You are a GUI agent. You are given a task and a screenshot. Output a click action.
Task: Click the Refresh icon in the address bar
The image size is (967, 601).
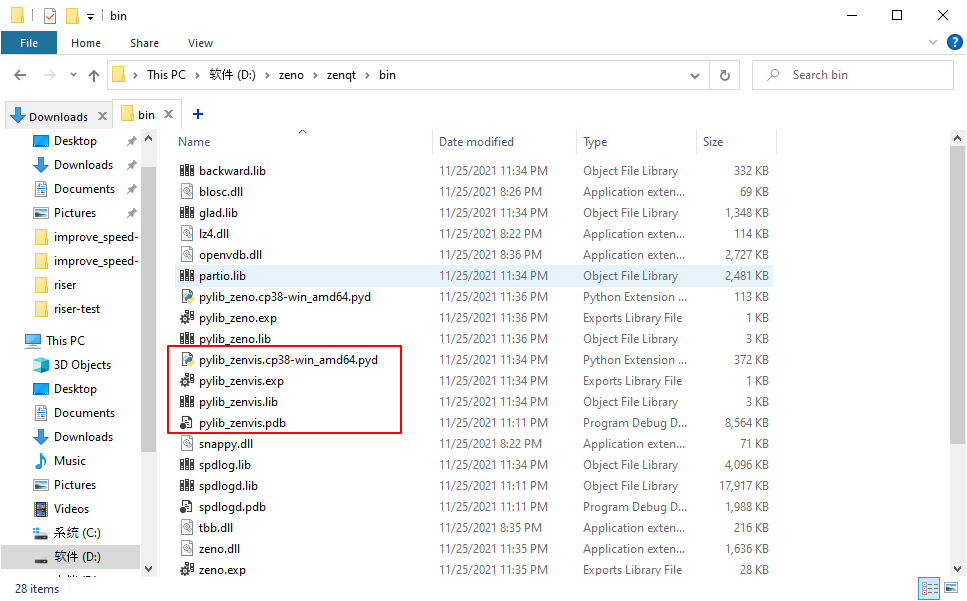pos(724,74)
